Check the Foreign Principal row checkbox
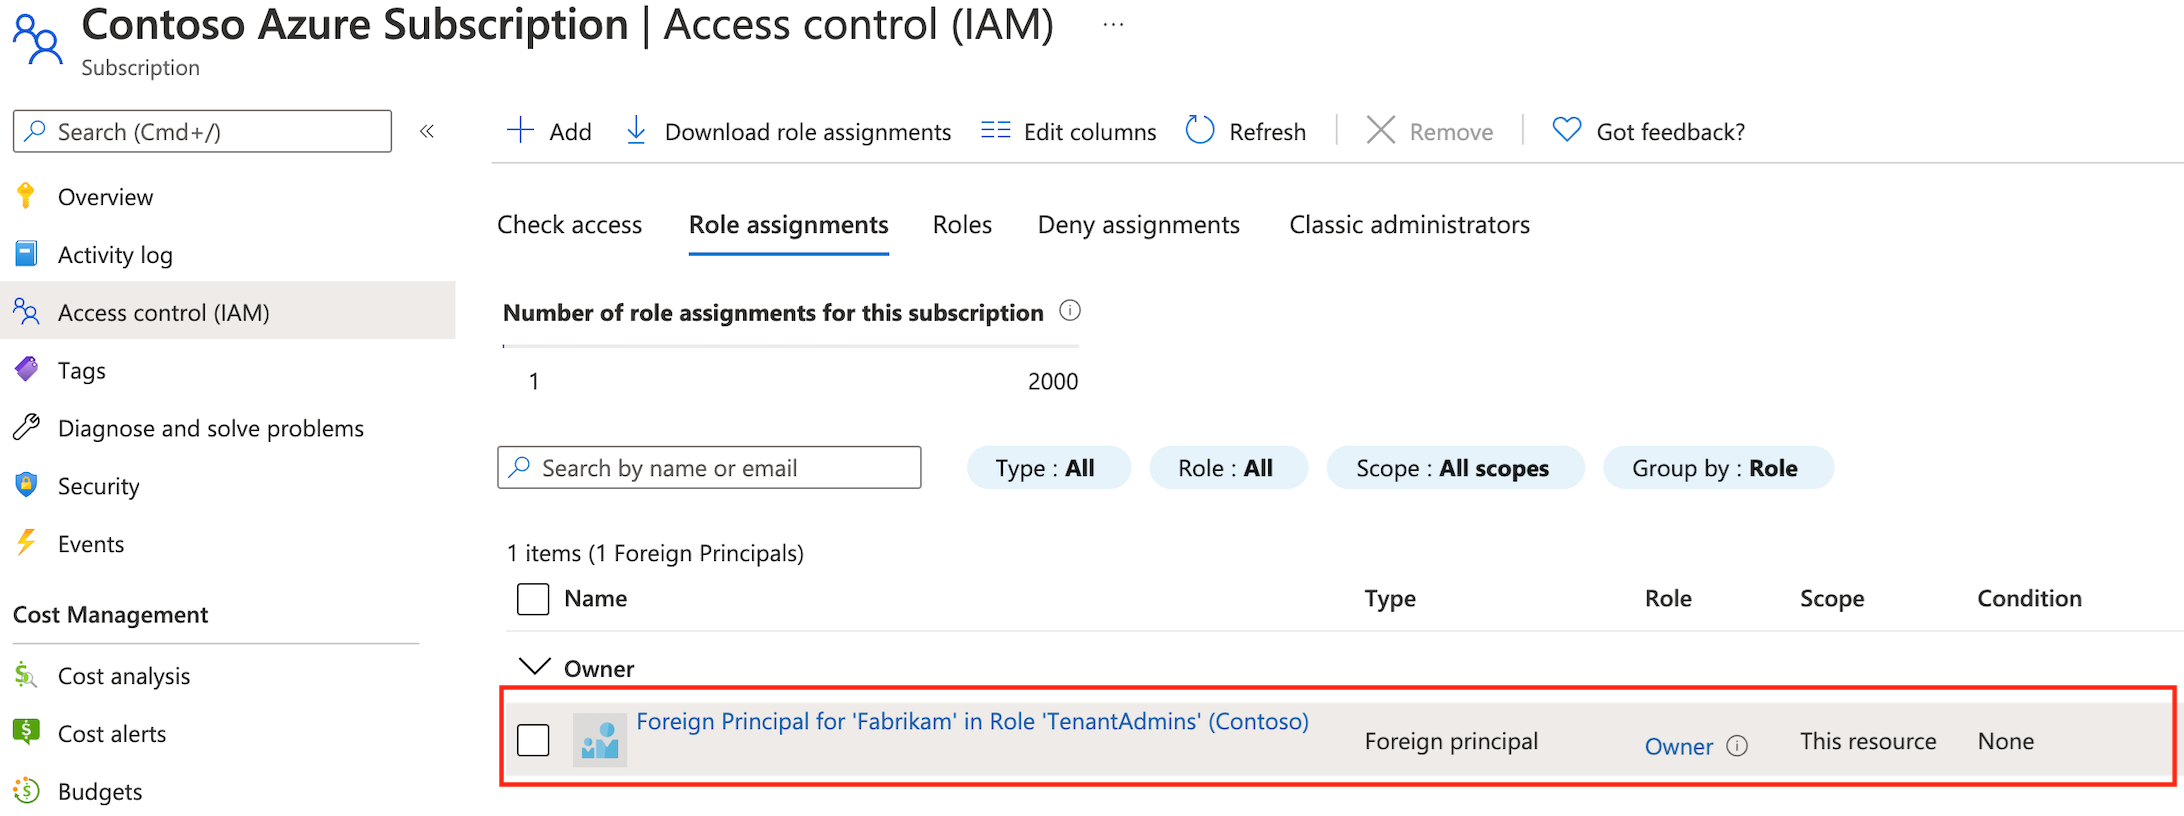This screenshot has width=2184, height=816. point(533,739)
